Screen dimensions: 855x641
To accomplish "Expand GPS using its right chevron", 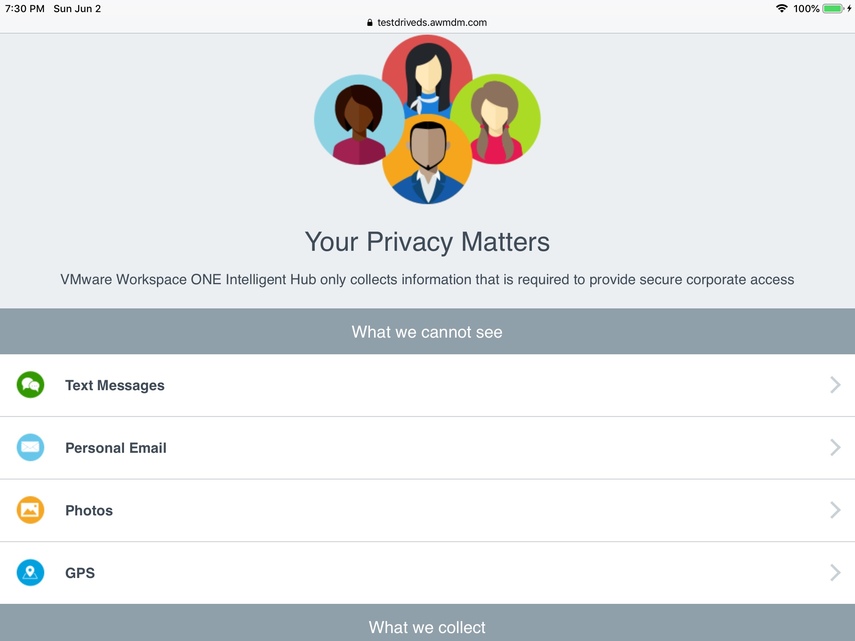I will click(x=835, y=573).
